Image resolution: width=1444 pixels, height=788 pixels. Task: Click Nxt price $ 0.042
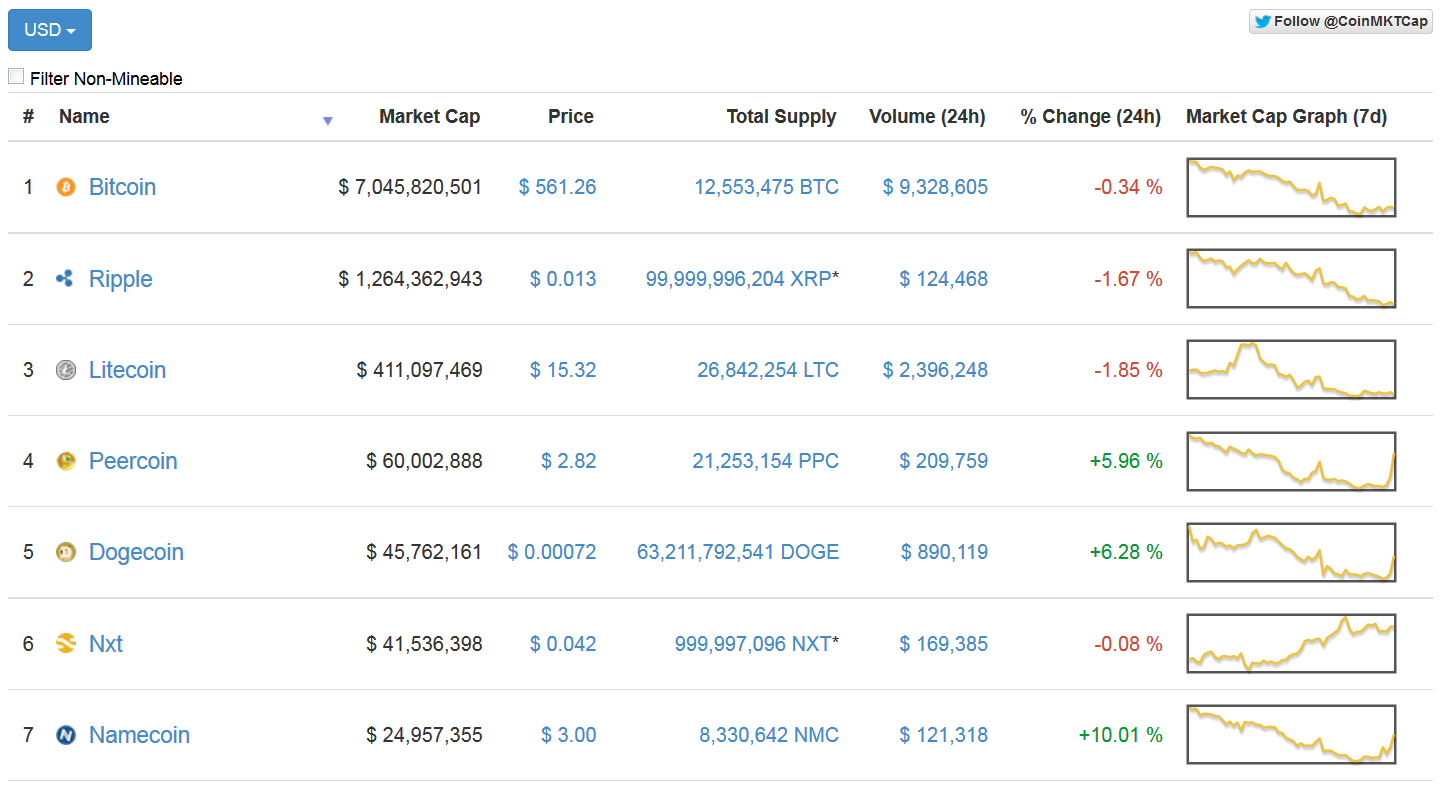click(x=563, y=643)
